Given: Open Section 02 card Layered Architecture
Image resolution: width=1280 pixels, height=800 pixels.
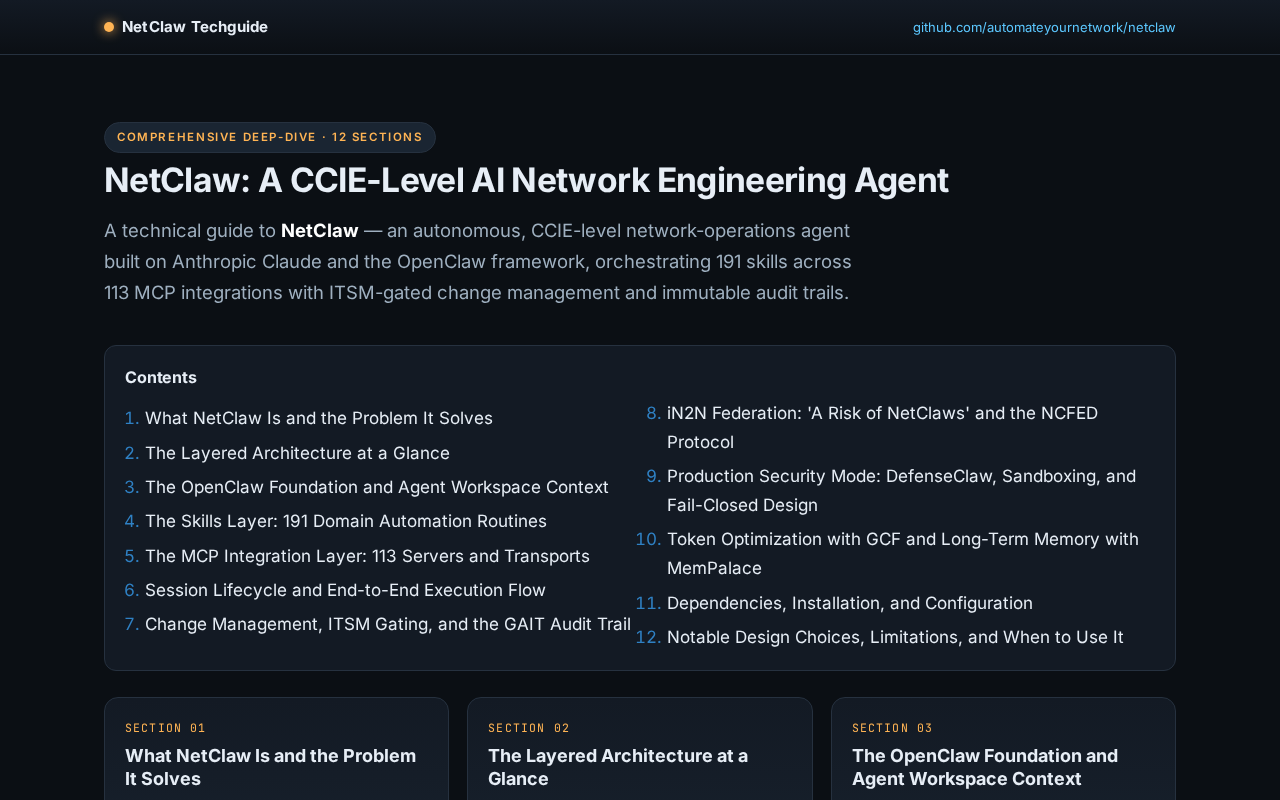Looking at the screenshot, I should coord(640,749).
